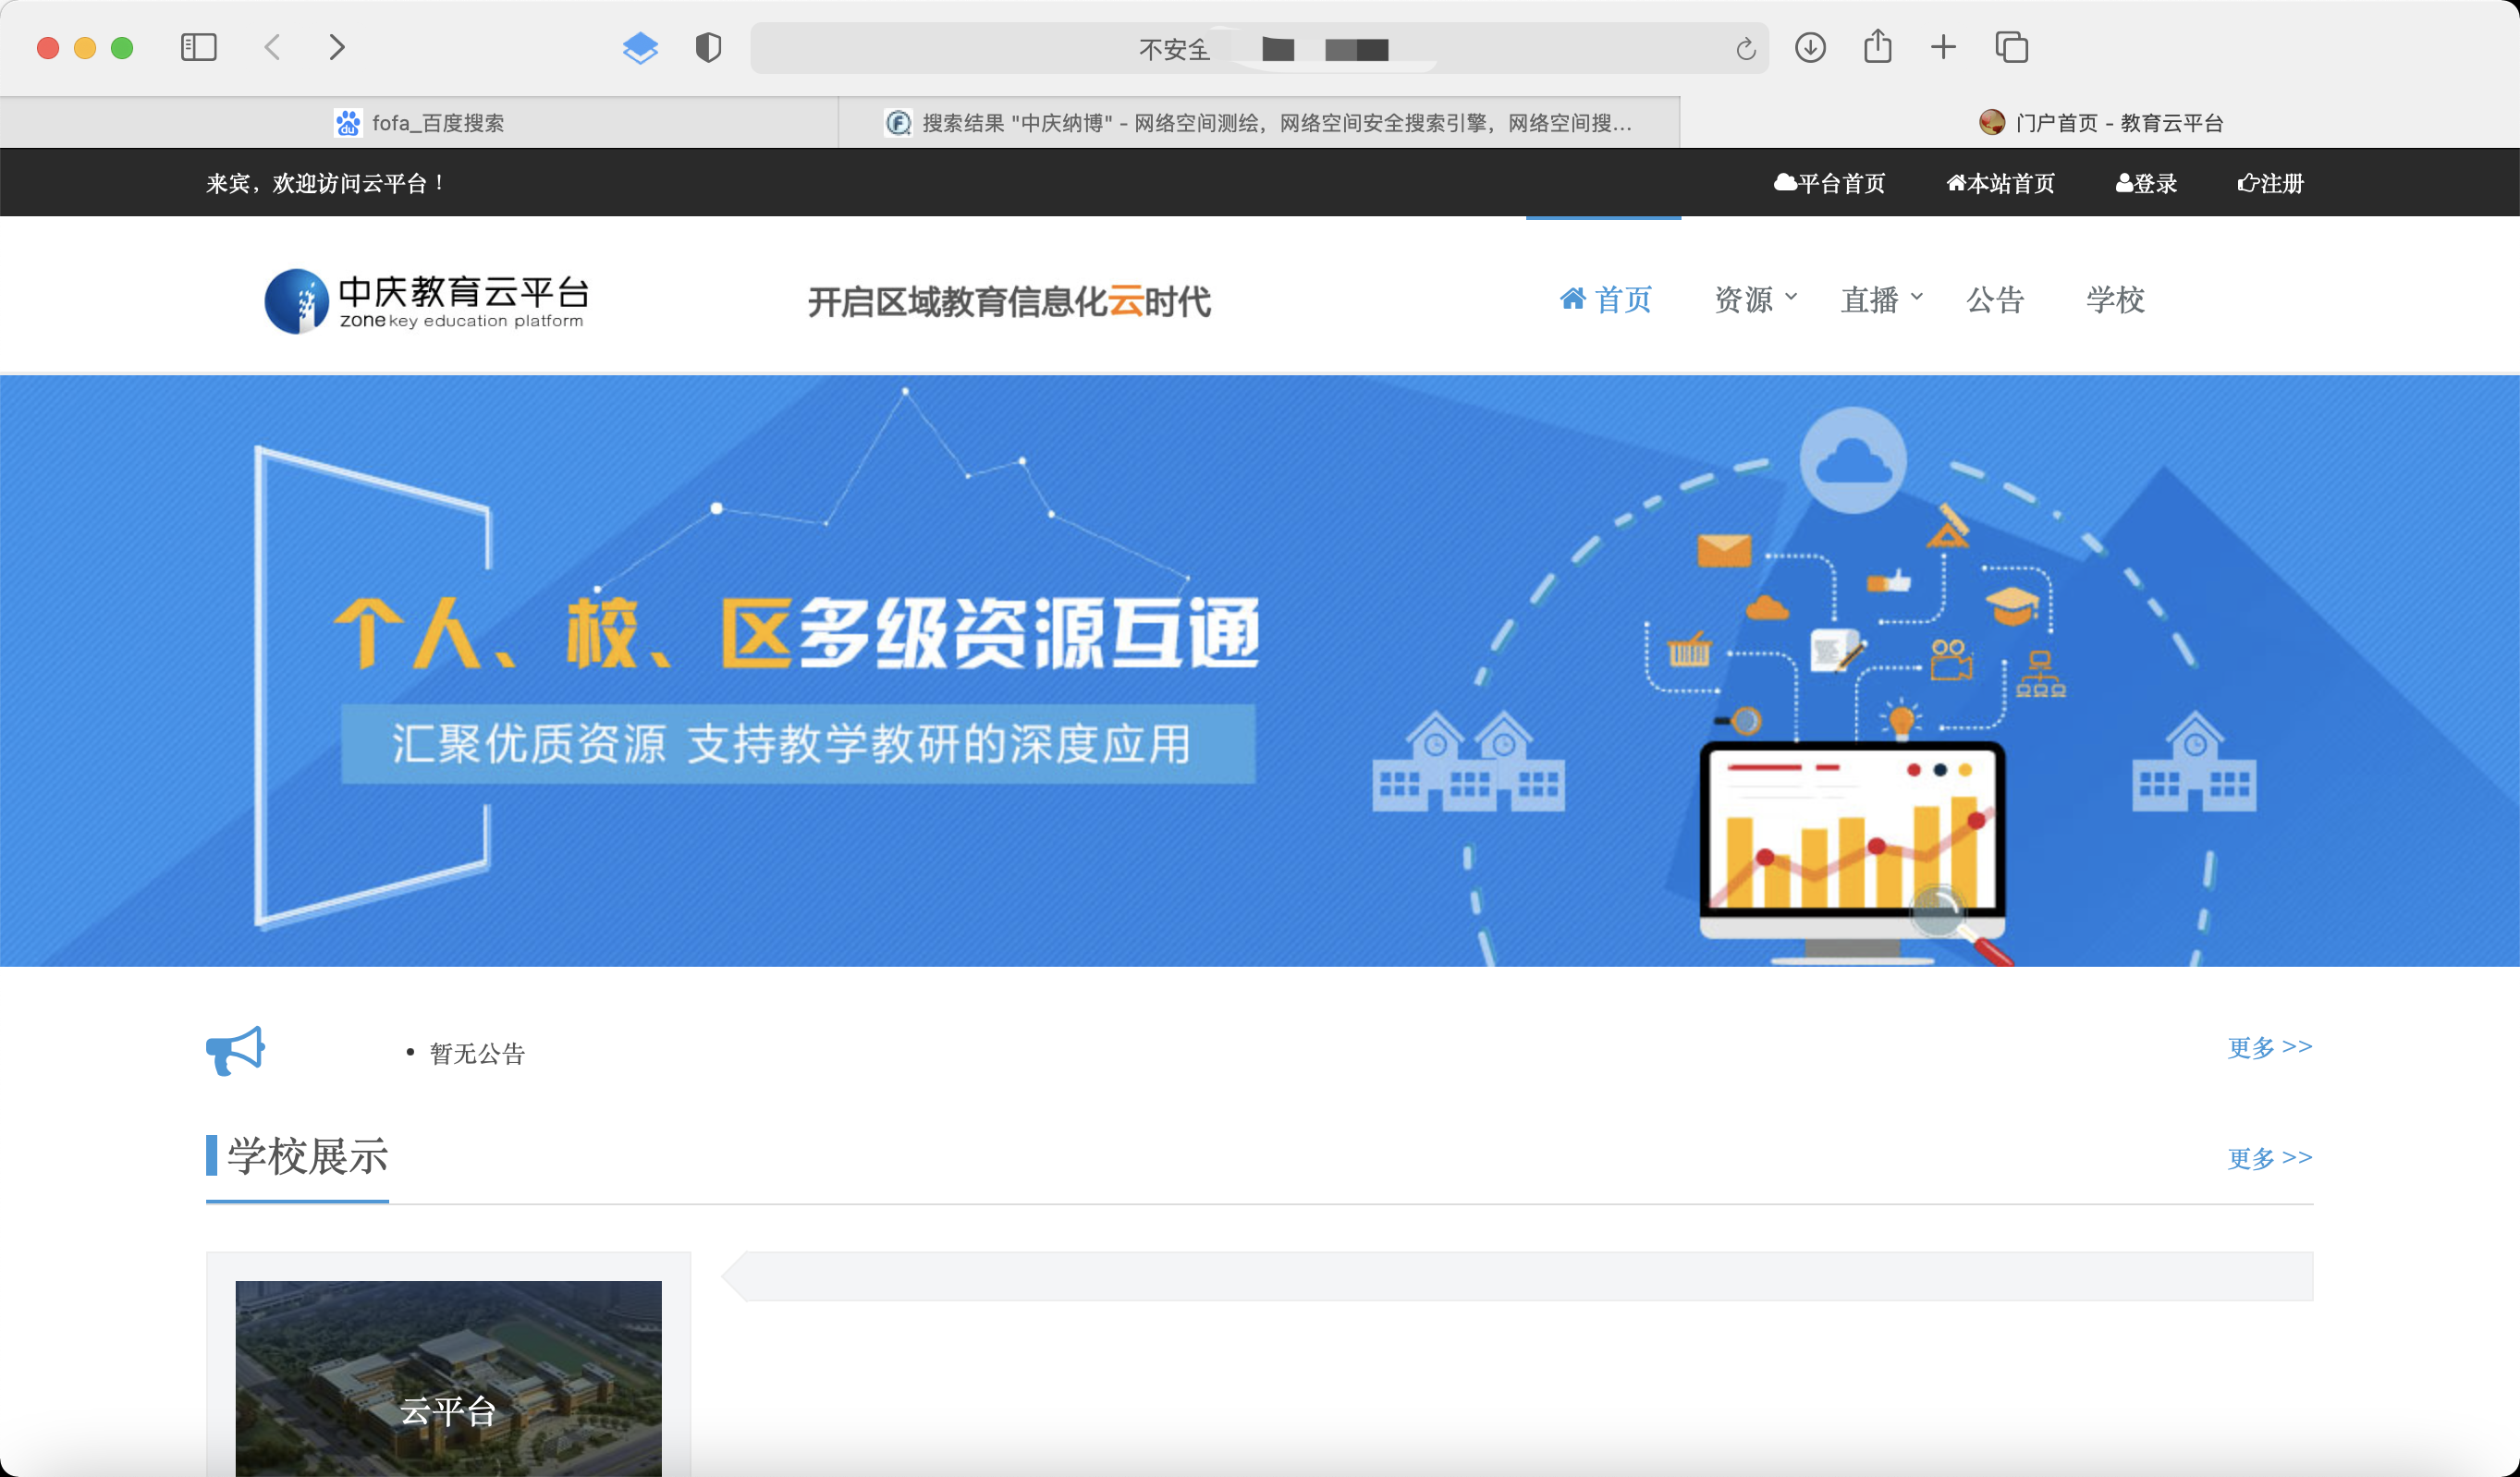Open the downloads icon in toolbar
Viewport: 2520px width, 1477px height.
click(1810, 47)
